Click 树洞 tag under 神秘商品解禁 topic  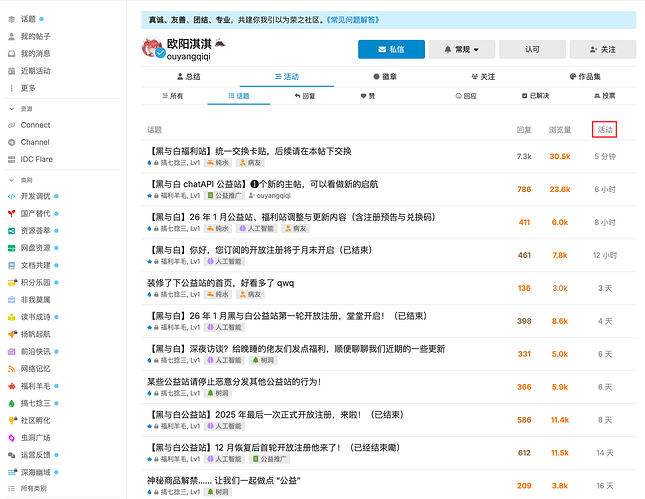(218, 492)
